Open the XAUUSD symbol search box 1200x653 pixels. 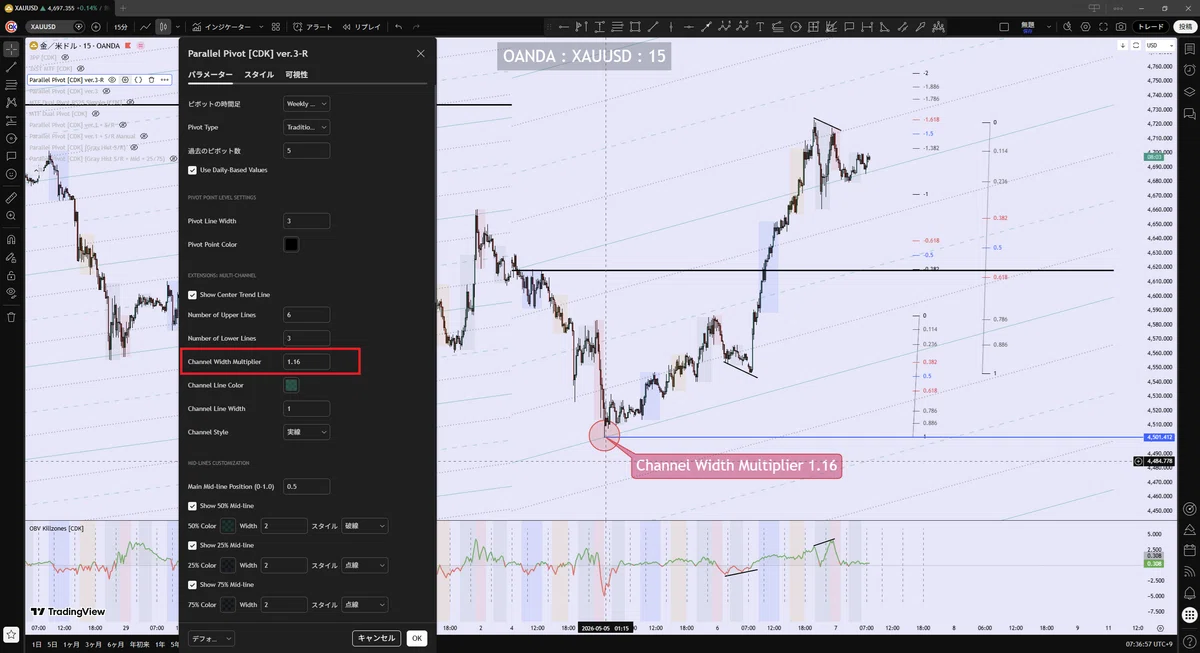click(56, 27)
